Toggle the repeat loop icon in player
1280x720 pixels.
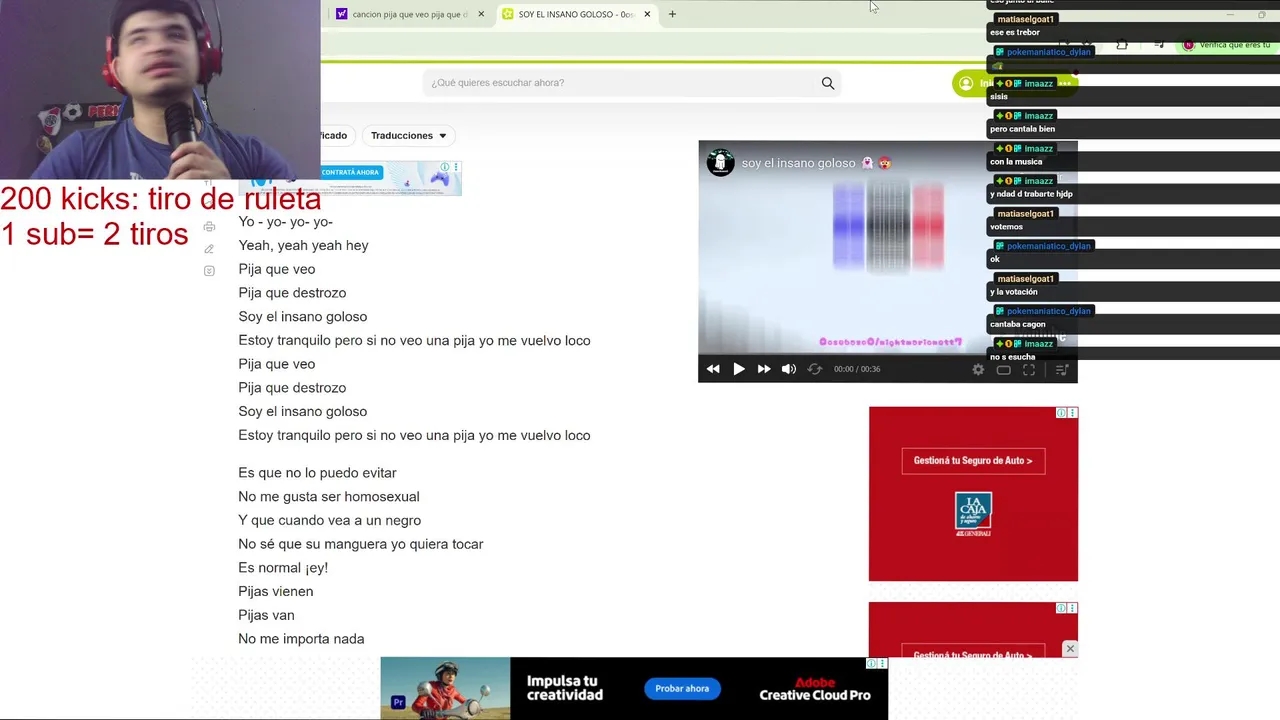click(815, 369)
